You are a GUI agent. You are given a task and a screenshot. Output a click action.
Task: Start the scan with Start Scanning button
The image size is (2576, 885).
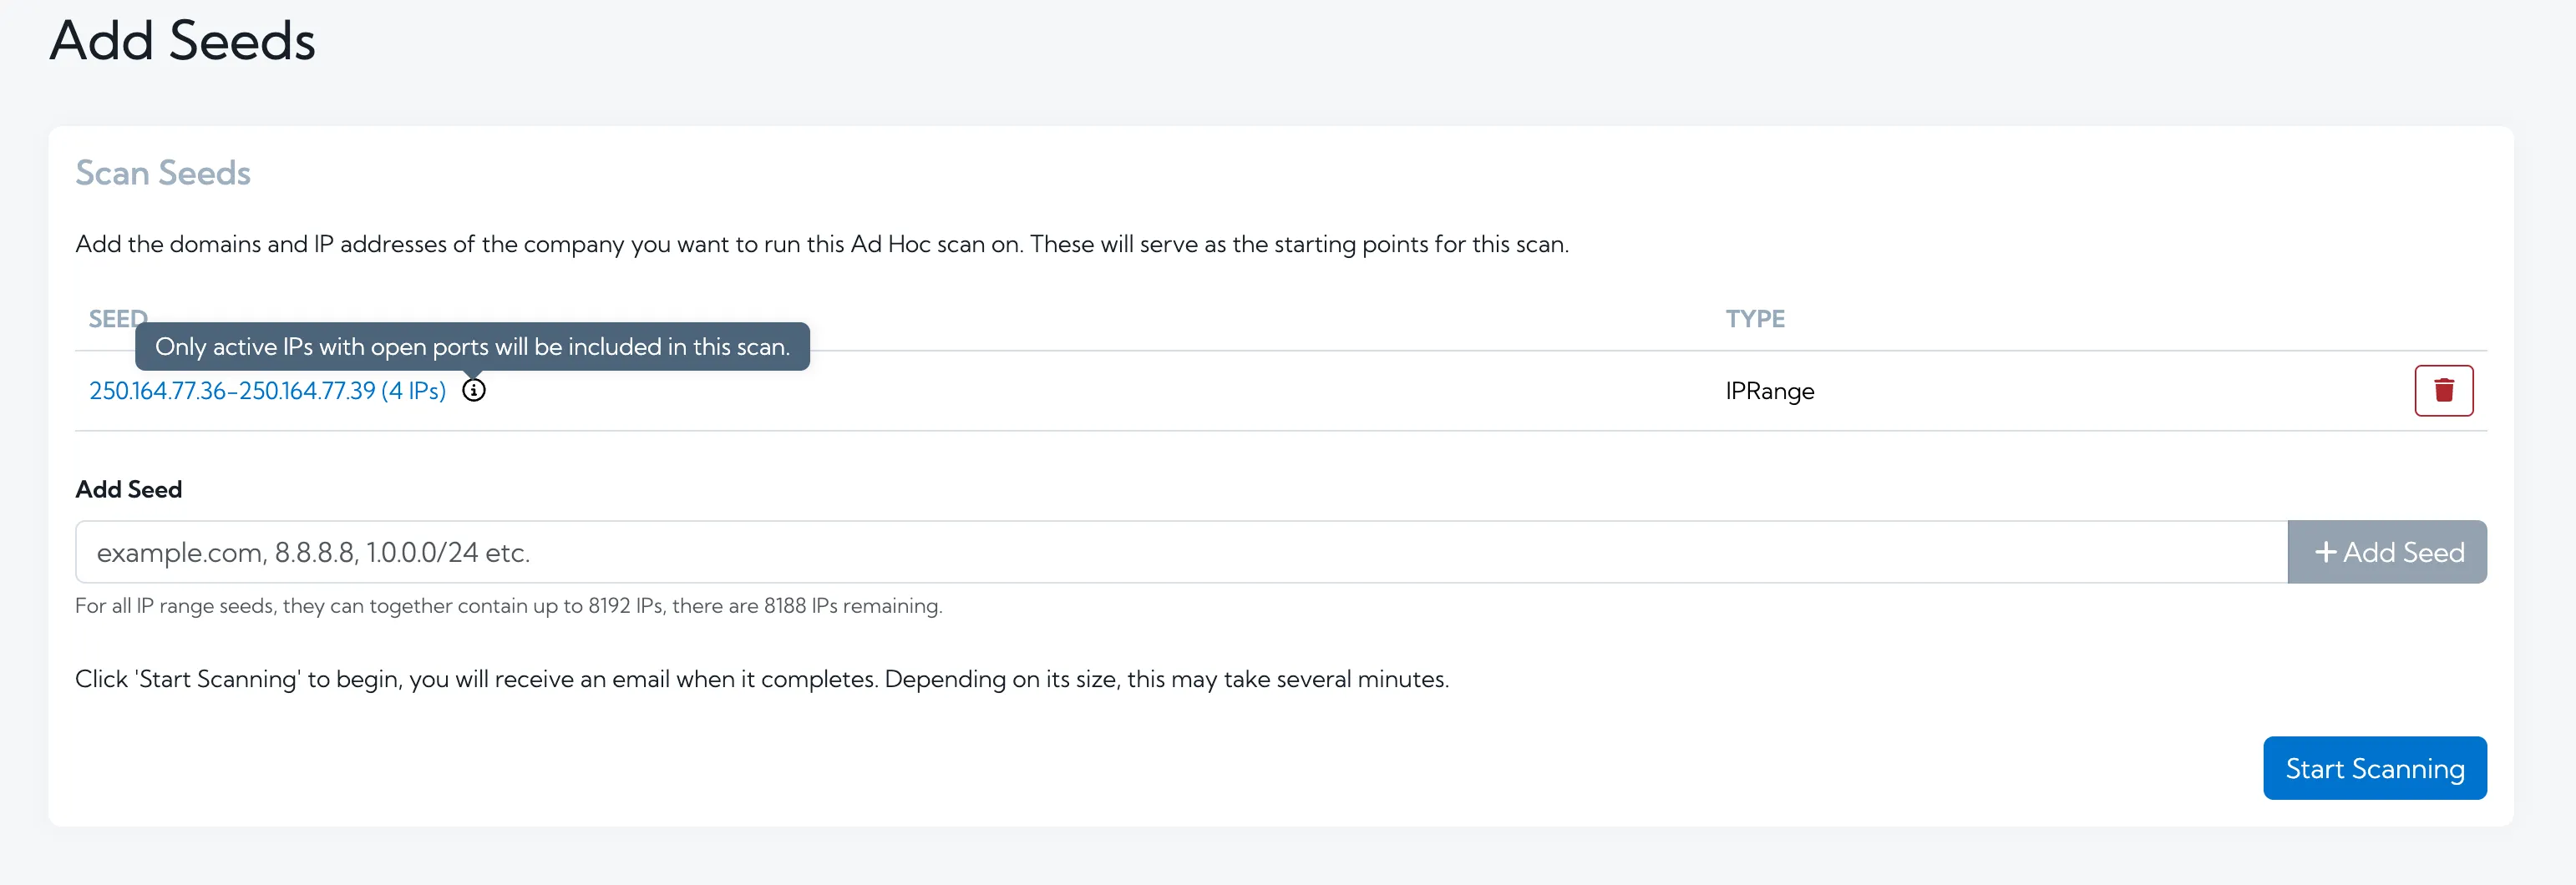point(2374,768)
